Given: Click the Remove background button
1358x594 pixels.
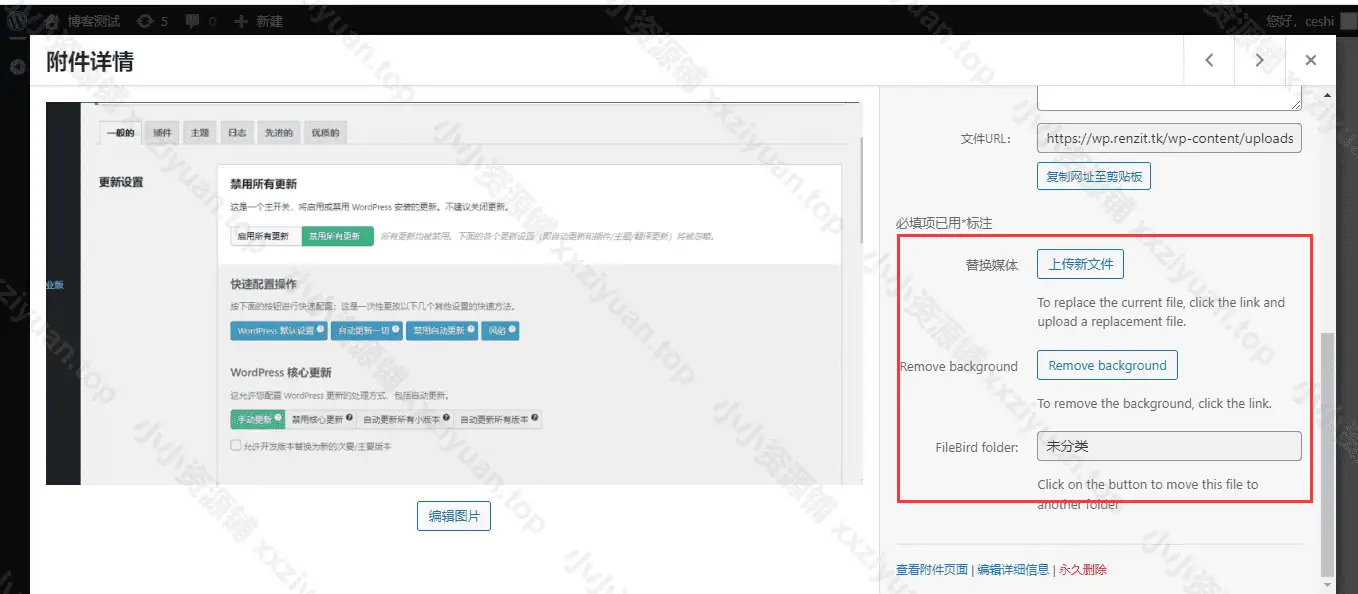Looking at the screenshot, I should [x=1106, y=365].
